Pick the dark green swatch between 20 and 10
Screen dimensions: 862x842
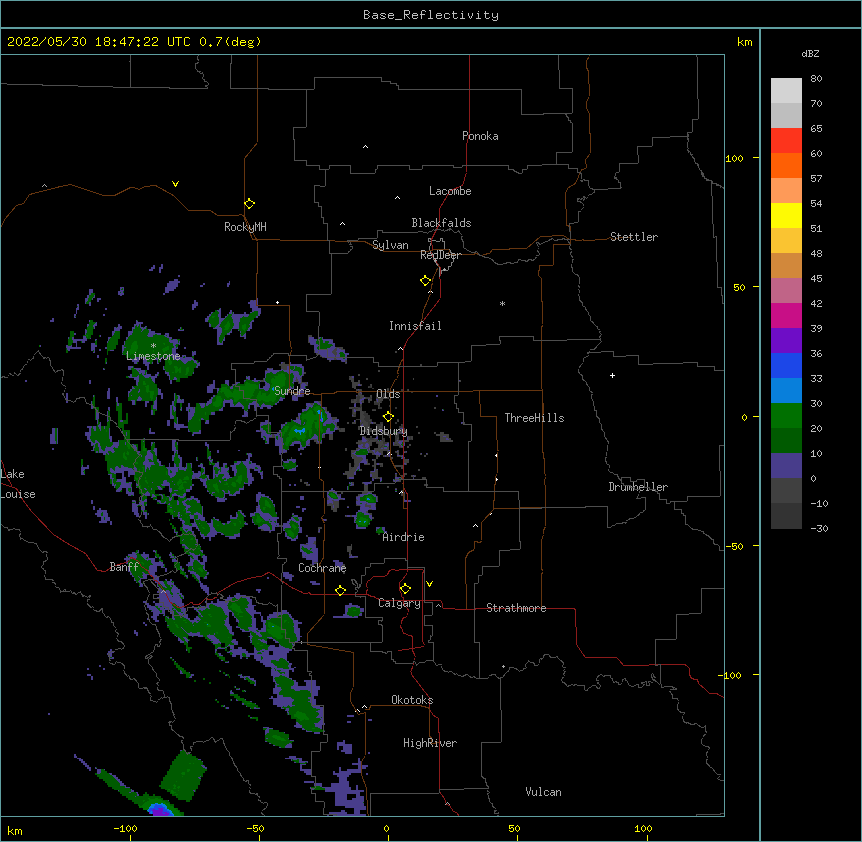786,440
